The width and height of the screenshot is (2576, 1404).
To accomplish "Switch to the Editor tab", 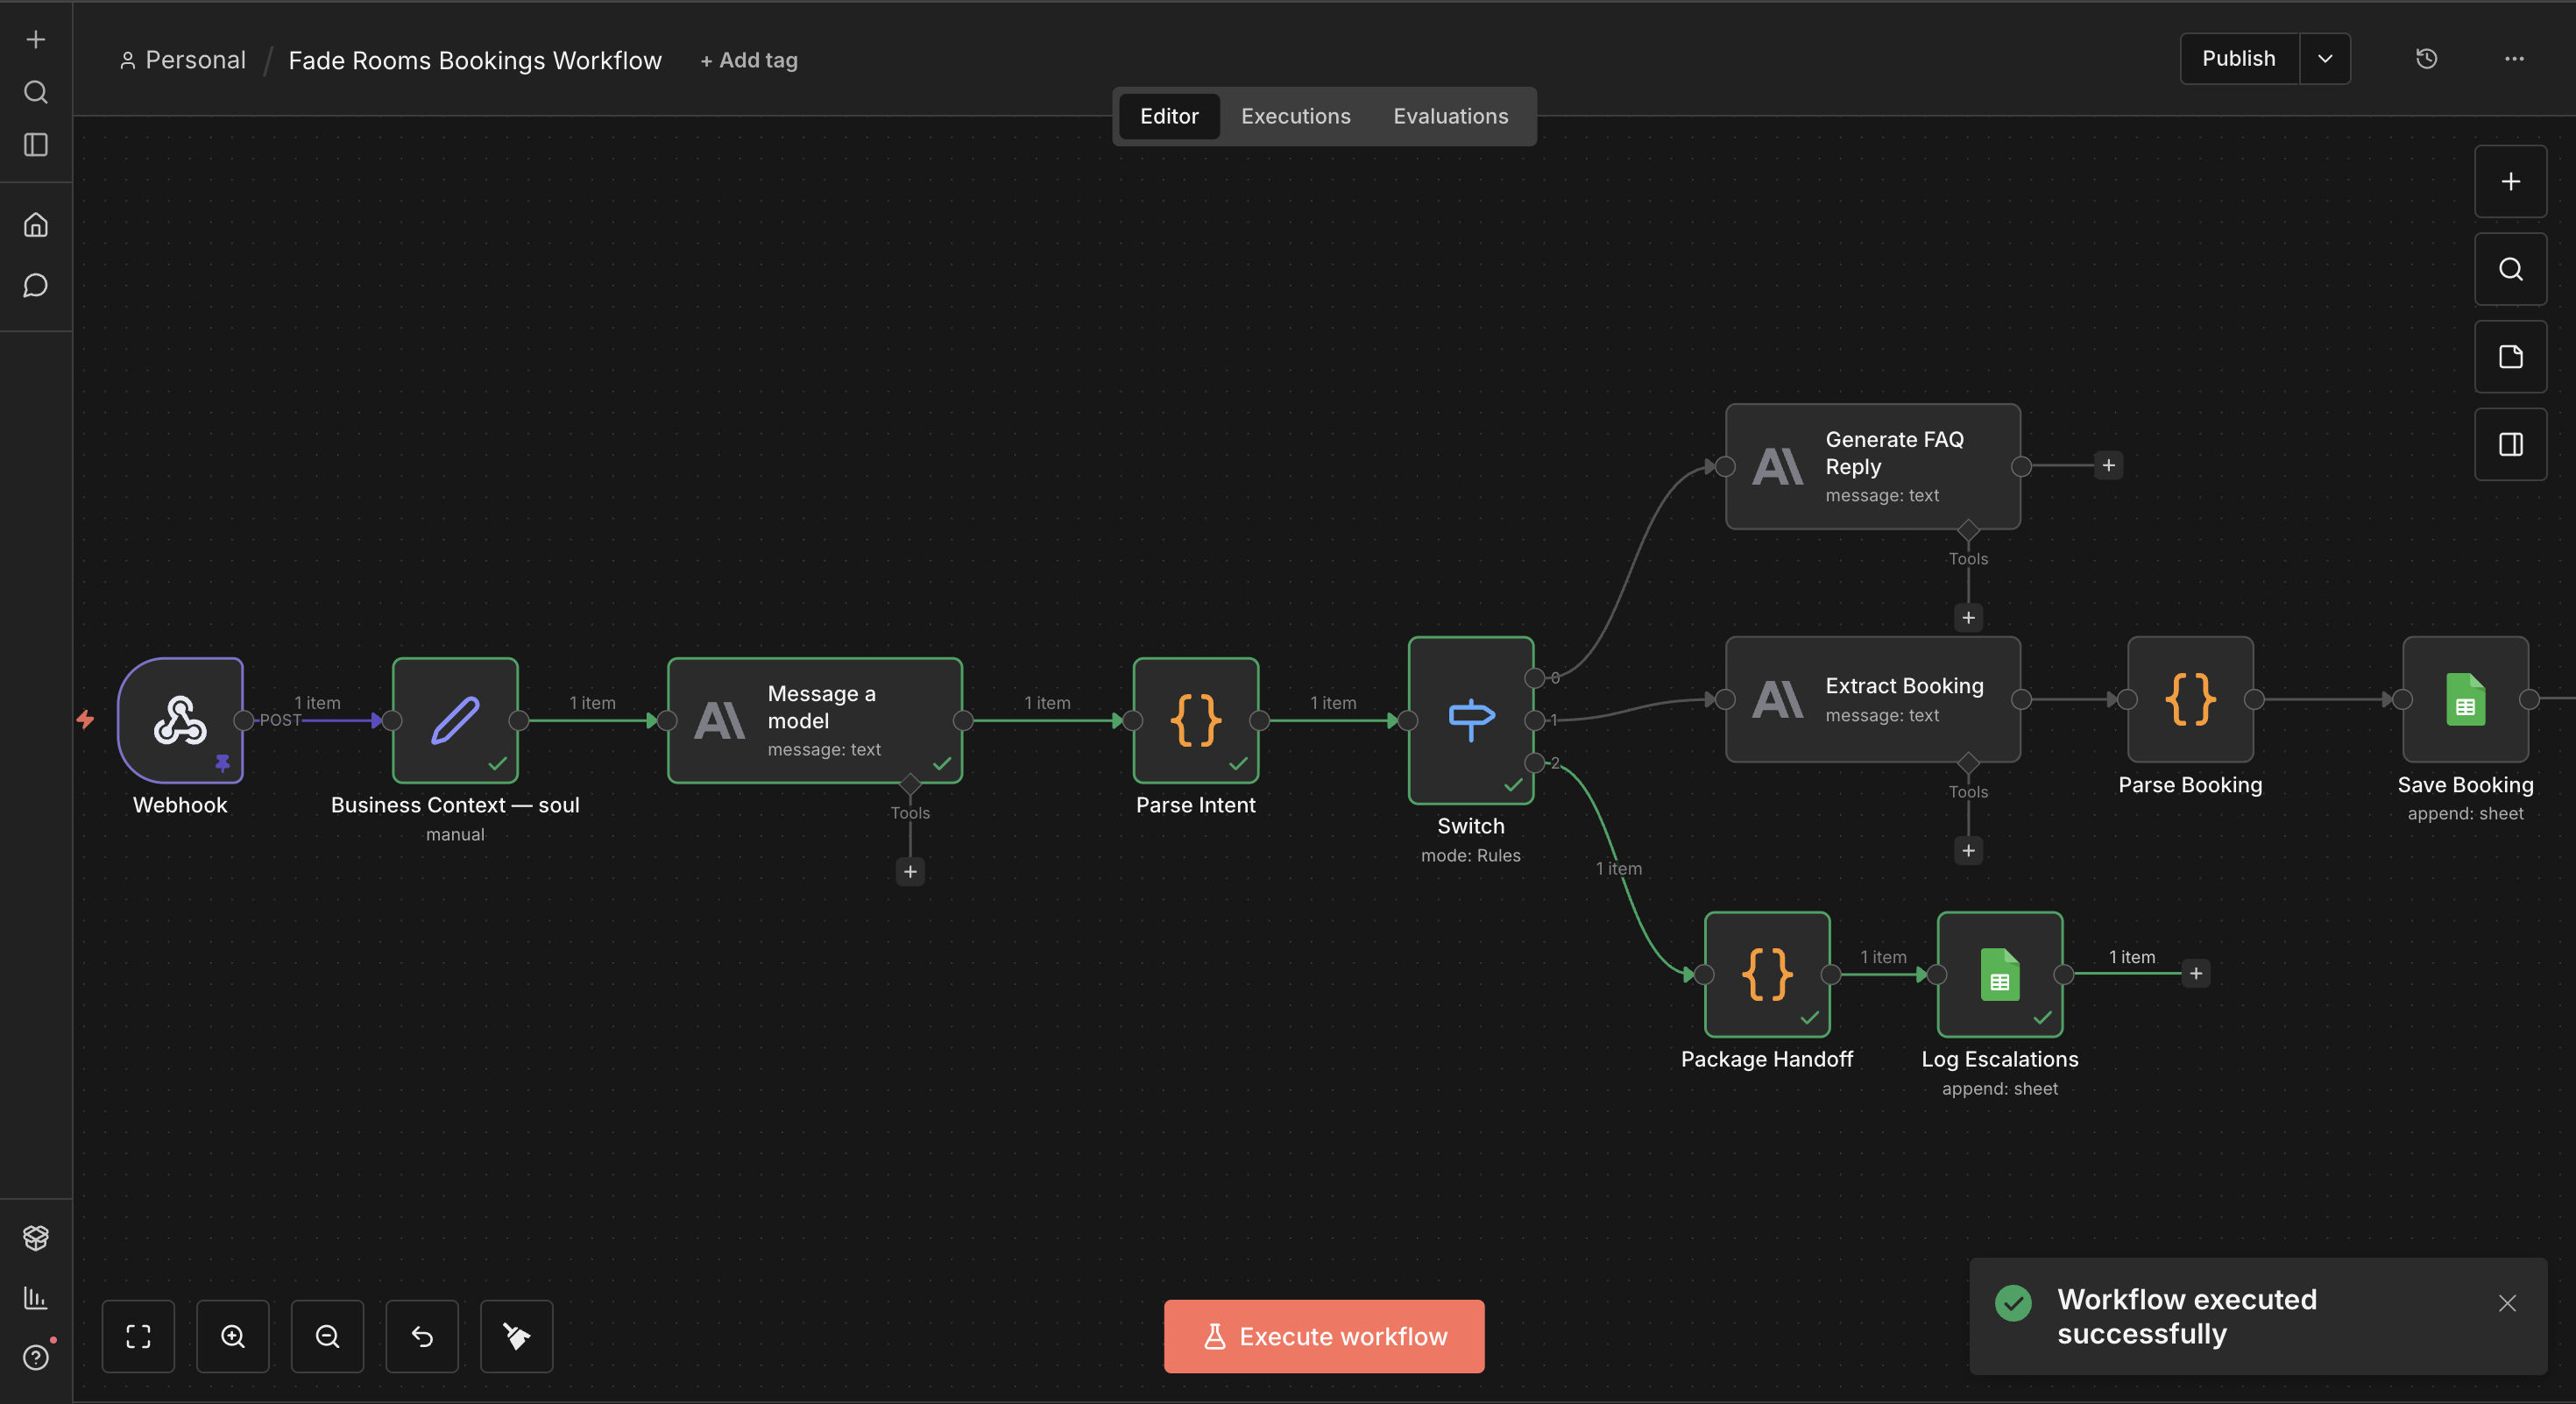I will (x=1169, y=116).
